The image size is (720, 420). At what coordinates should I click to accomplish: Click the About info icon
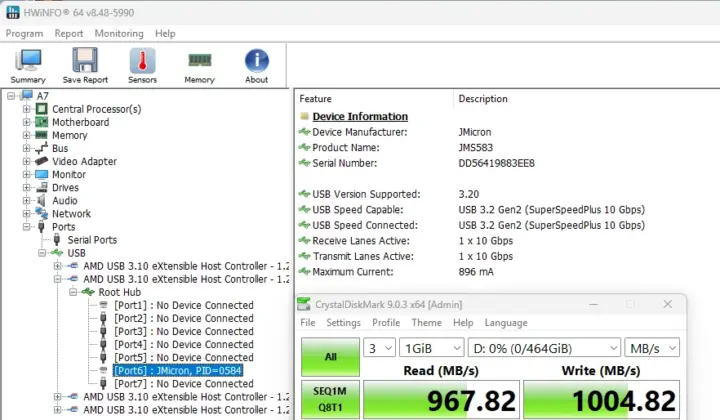[x=257, y=60]
